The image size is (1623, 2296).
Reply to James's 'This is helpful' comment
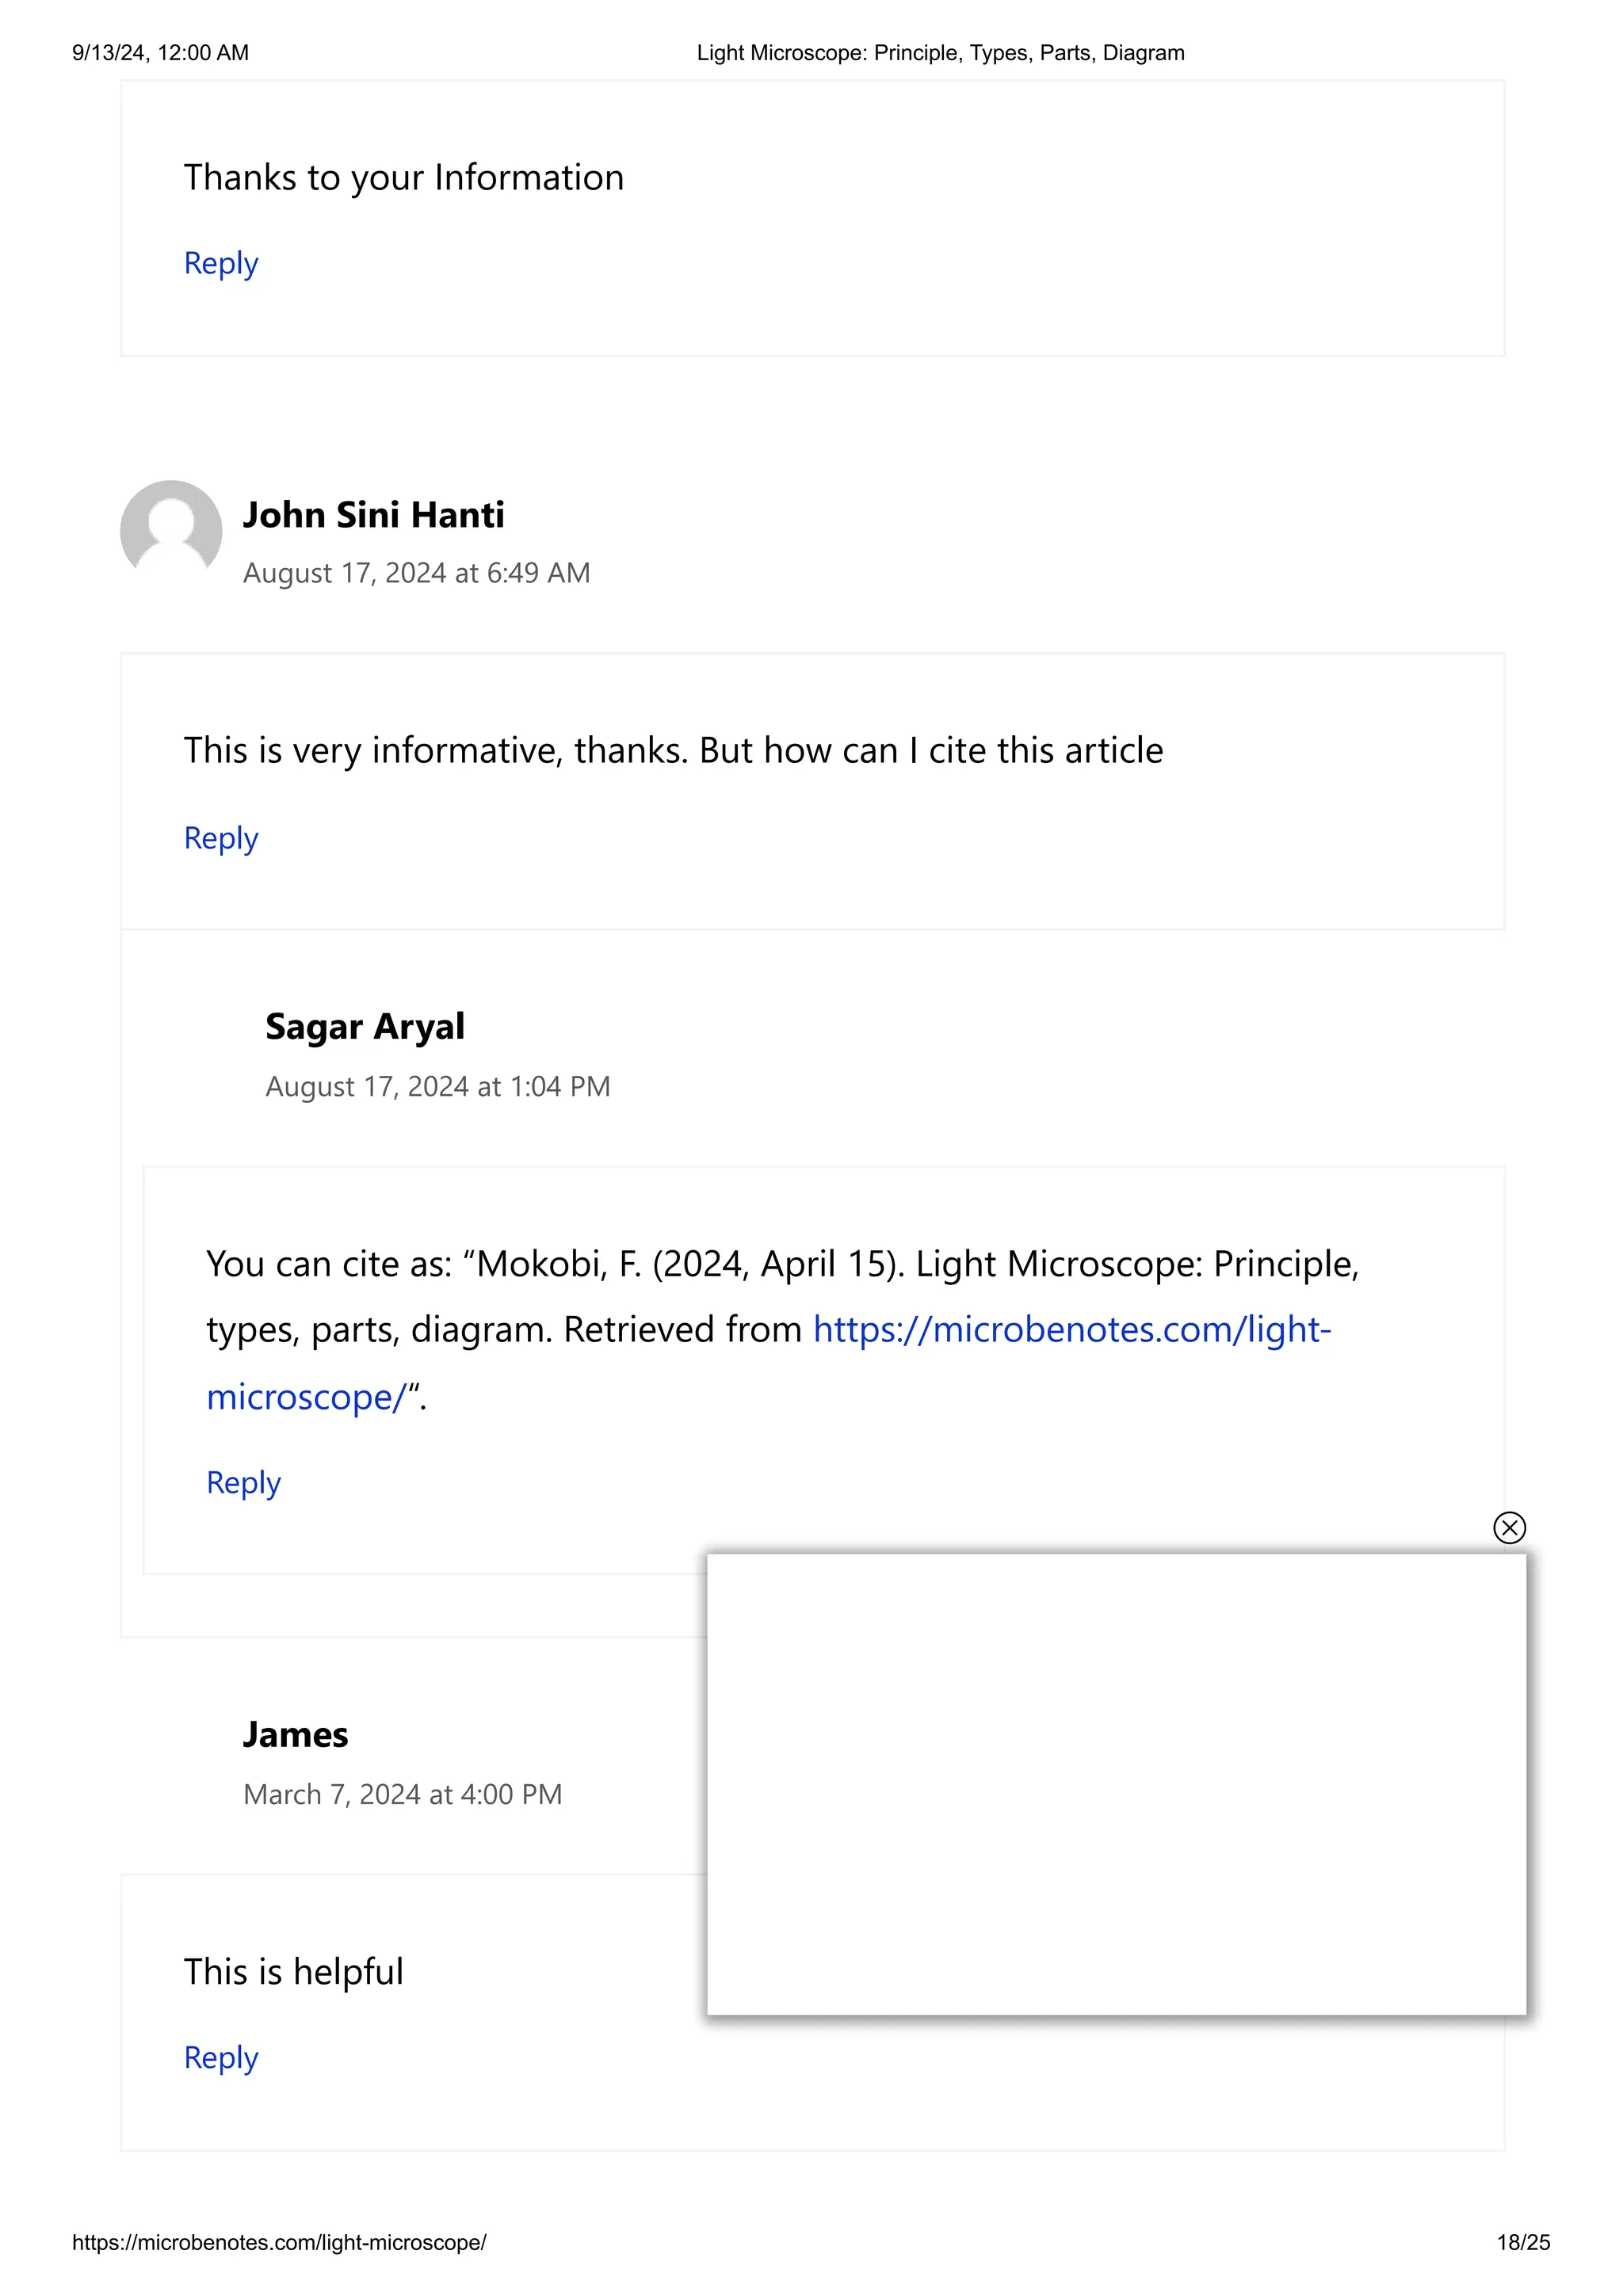[x=221, y=2057]
